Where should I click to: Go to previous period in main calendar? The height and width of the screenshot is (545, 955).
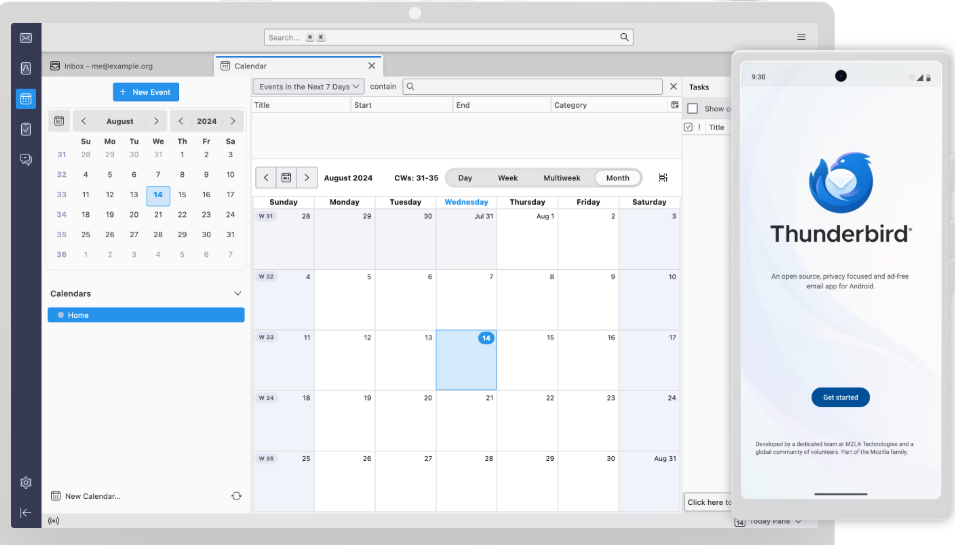[266, 178]
